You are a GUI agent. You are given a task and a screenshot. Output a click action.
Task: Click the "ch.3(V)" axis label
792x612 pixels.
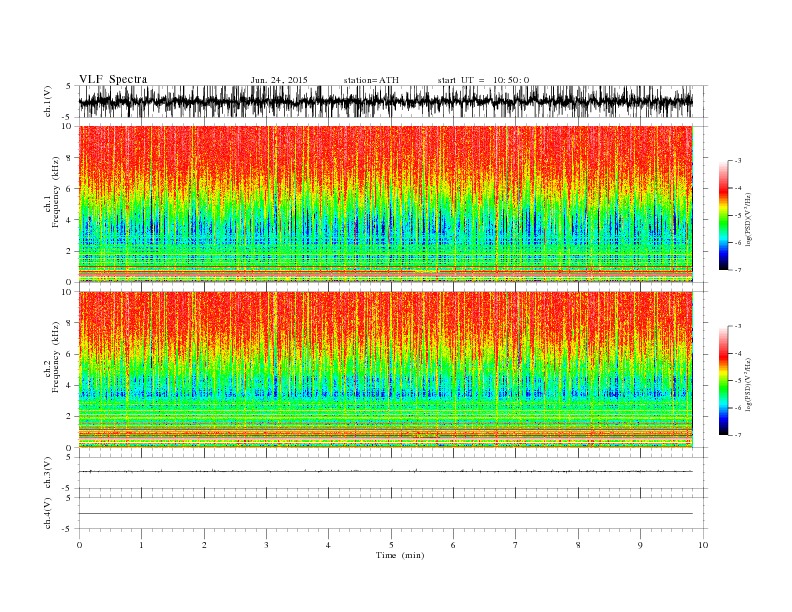48,473
